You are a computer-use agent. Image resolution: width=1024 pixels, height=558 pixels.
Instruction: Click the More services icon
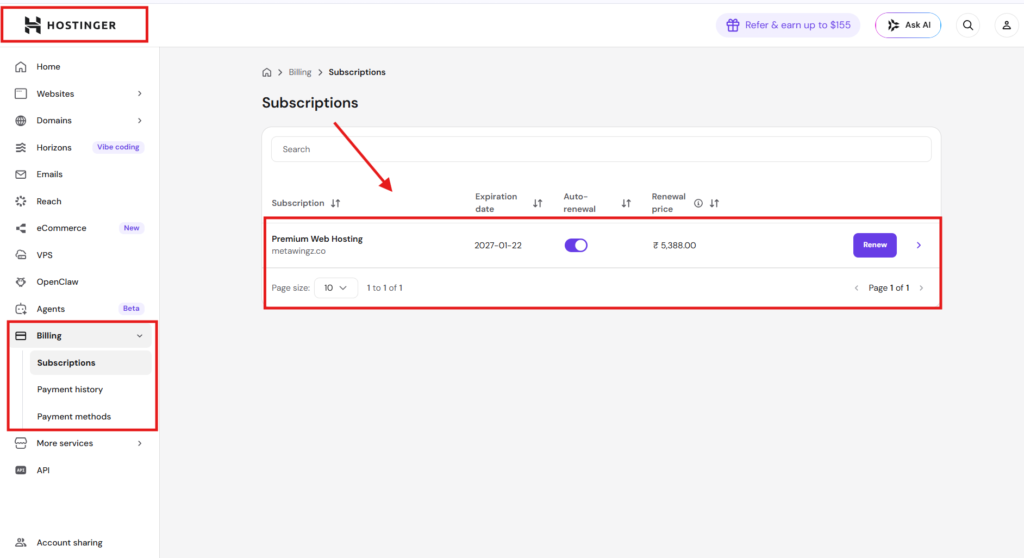point(21,443)
